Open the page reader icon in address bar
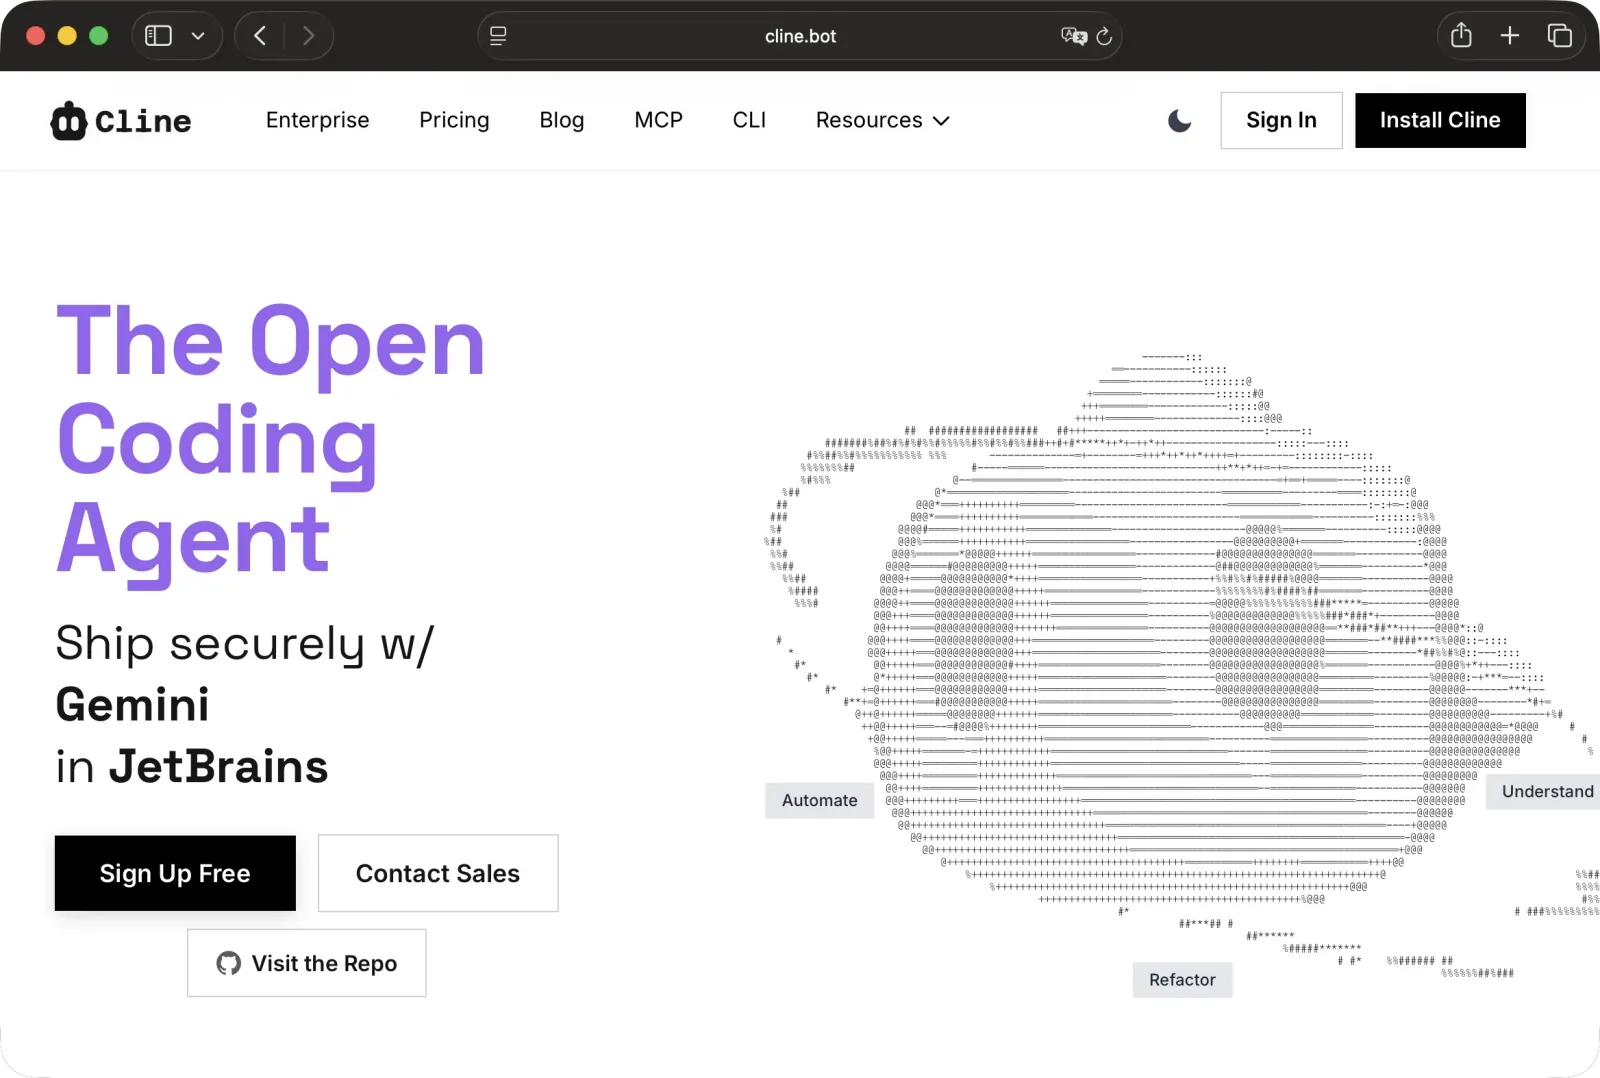Screen dimensions: 1600x1078 (x=498, y=36)
